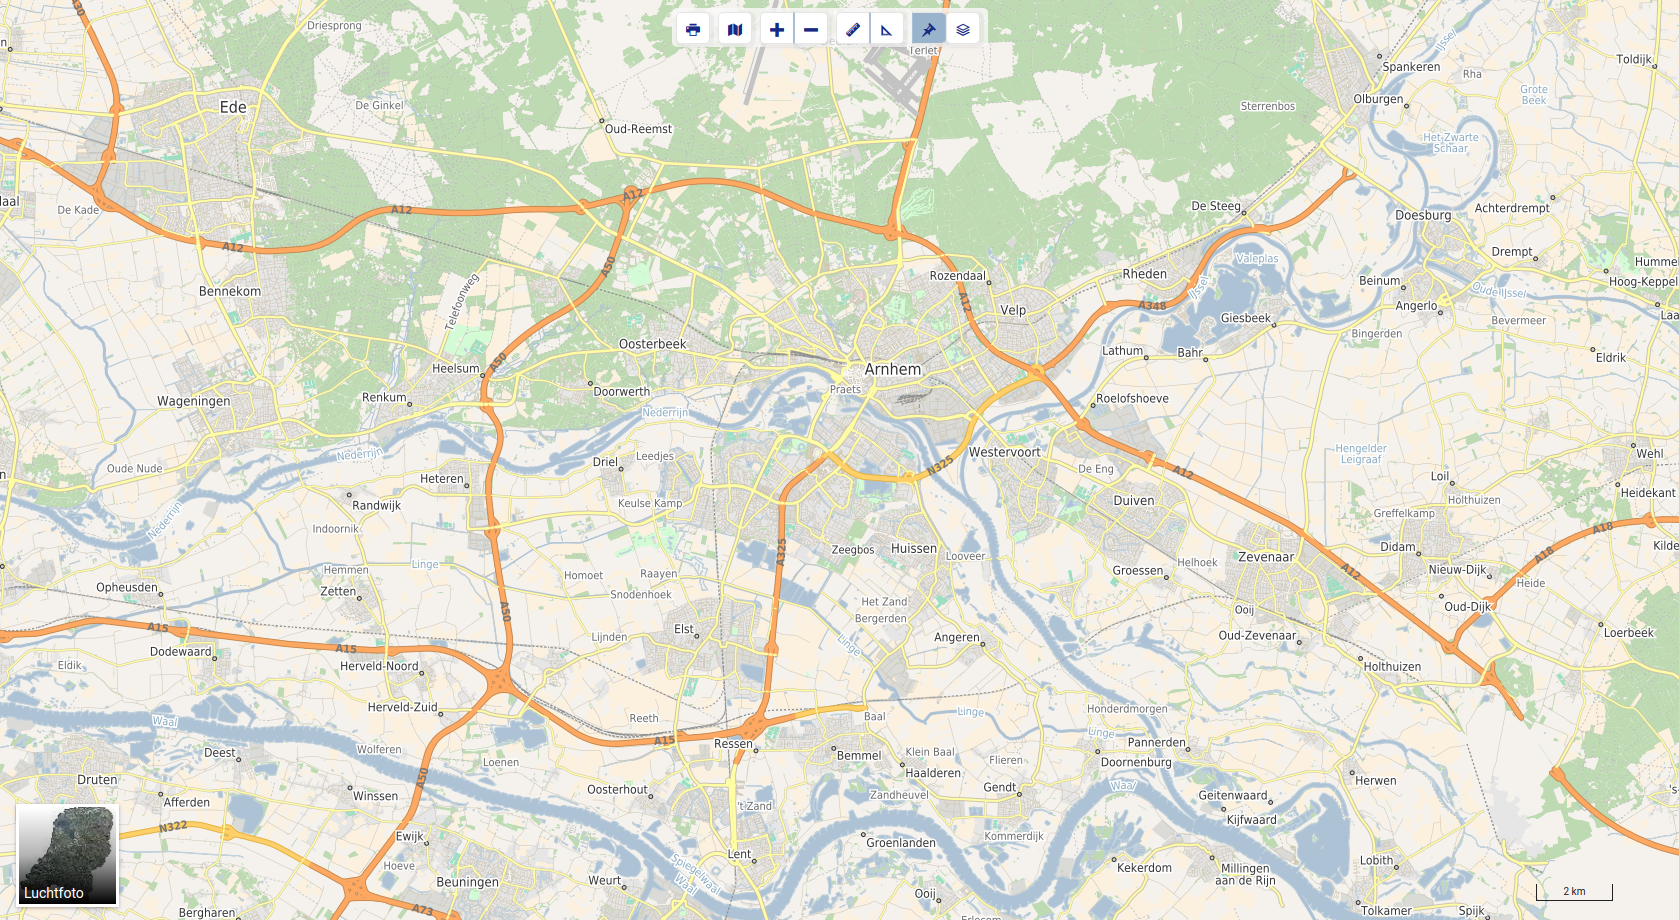Click the Duiven town label
The width and height of the screenshot is (1679, 920).
1134,501
